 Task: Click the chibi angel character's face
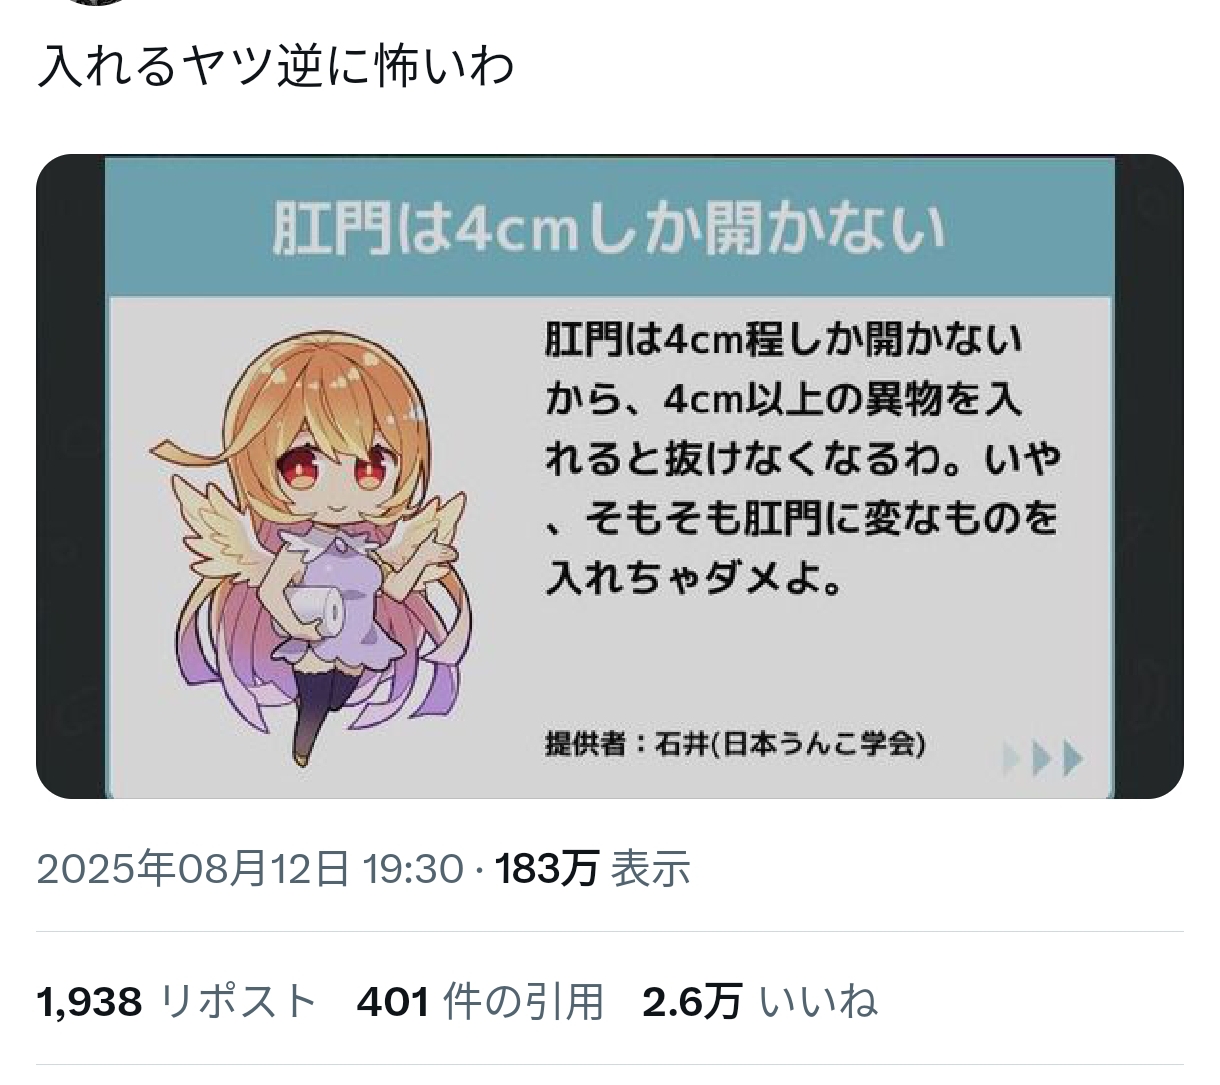tap(328, 465)
